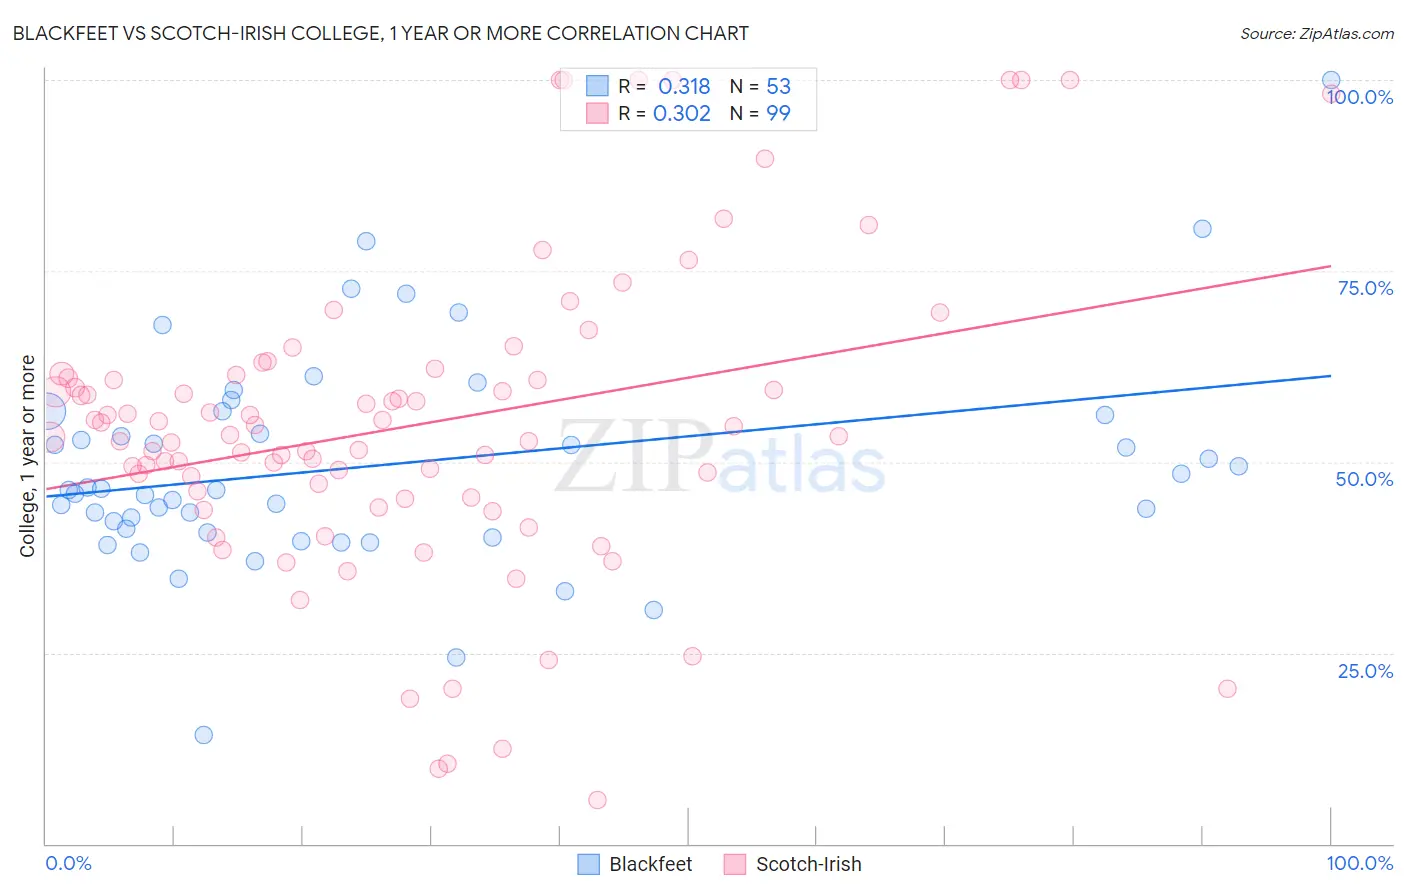Click the 100.0% y-axis label
Image resolution: width=1406 pixels, height=892 pixels.
[1361, 97]
